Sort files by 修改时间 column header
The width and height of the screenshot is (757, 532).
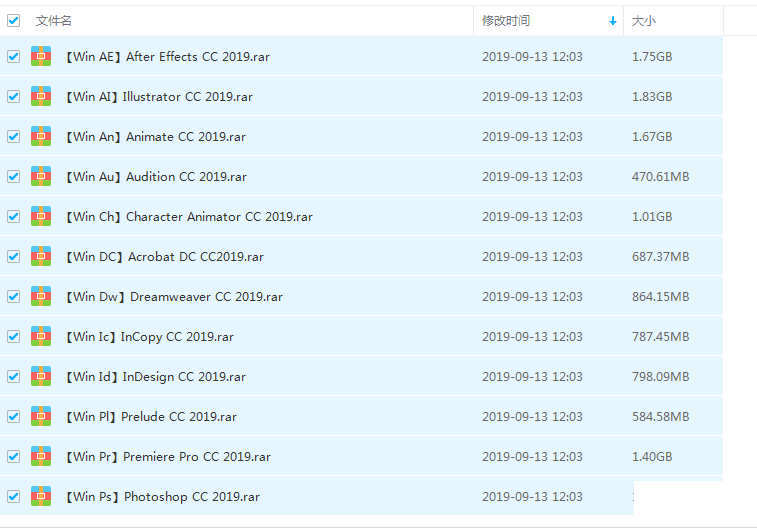[506, 21]
